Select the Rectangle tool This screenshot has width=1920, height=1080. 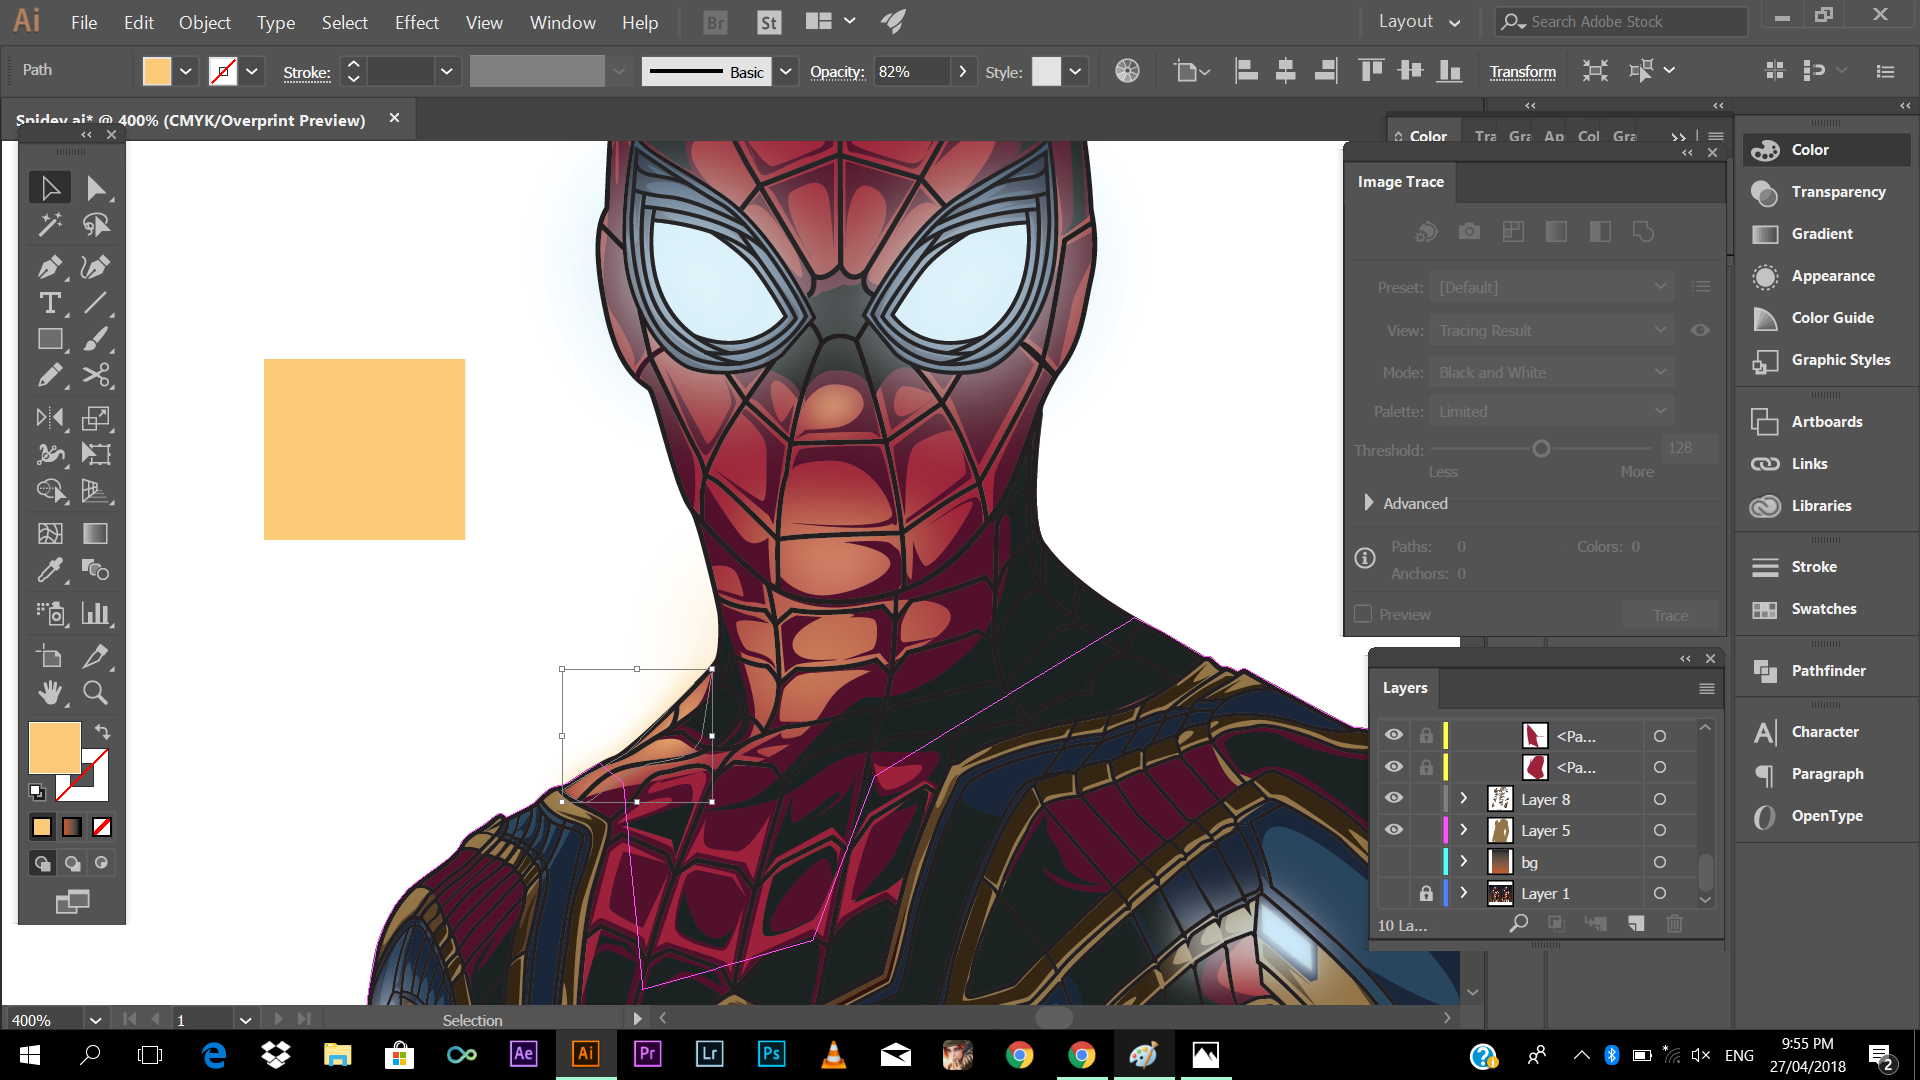49,339
